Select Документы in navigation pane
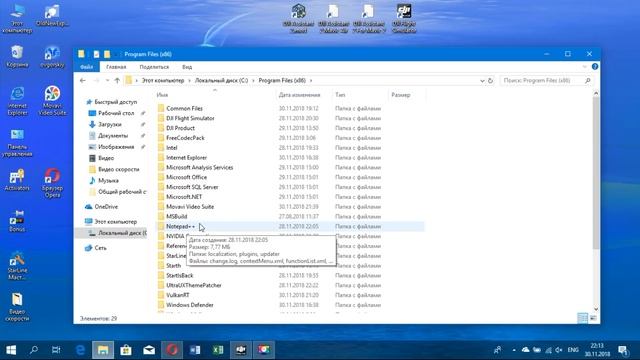 tap(113, 136)
